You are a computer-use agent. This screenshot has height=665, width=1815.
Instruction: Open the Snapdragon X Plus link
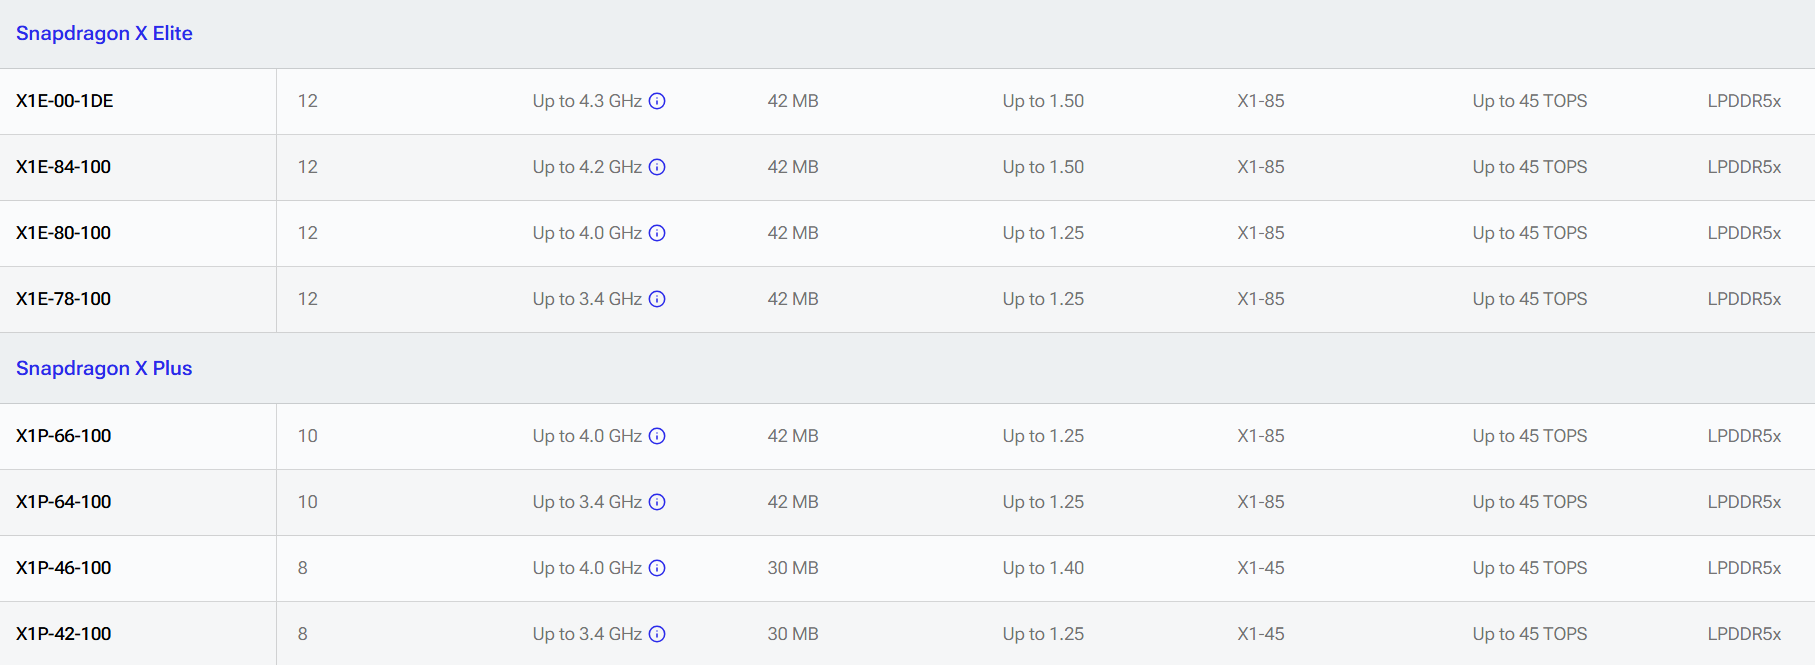104,368
